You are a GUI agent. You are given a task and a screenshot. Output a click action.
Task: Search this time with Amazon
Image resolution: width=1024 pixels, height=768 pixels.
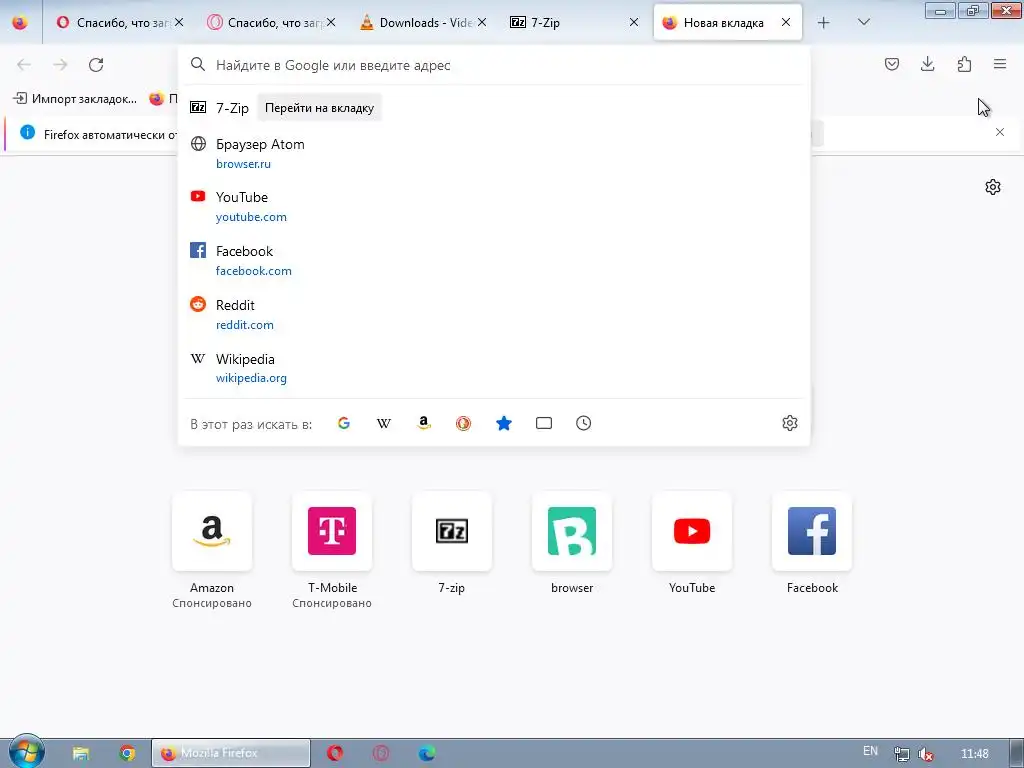(424, 423)
